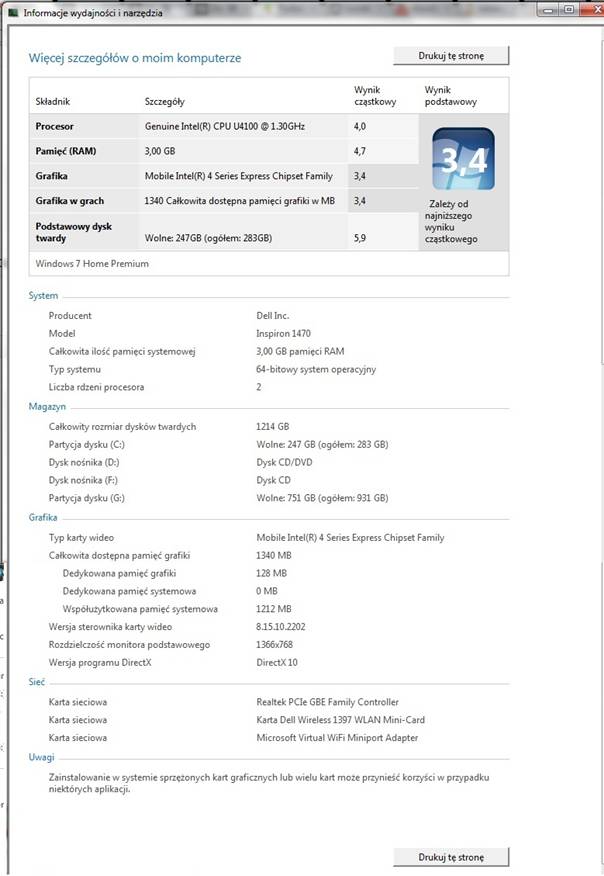Viewport: 604px width, 876px height.
Task: Click manufacturer value "Dell Inc."
Action: point(273,316)
